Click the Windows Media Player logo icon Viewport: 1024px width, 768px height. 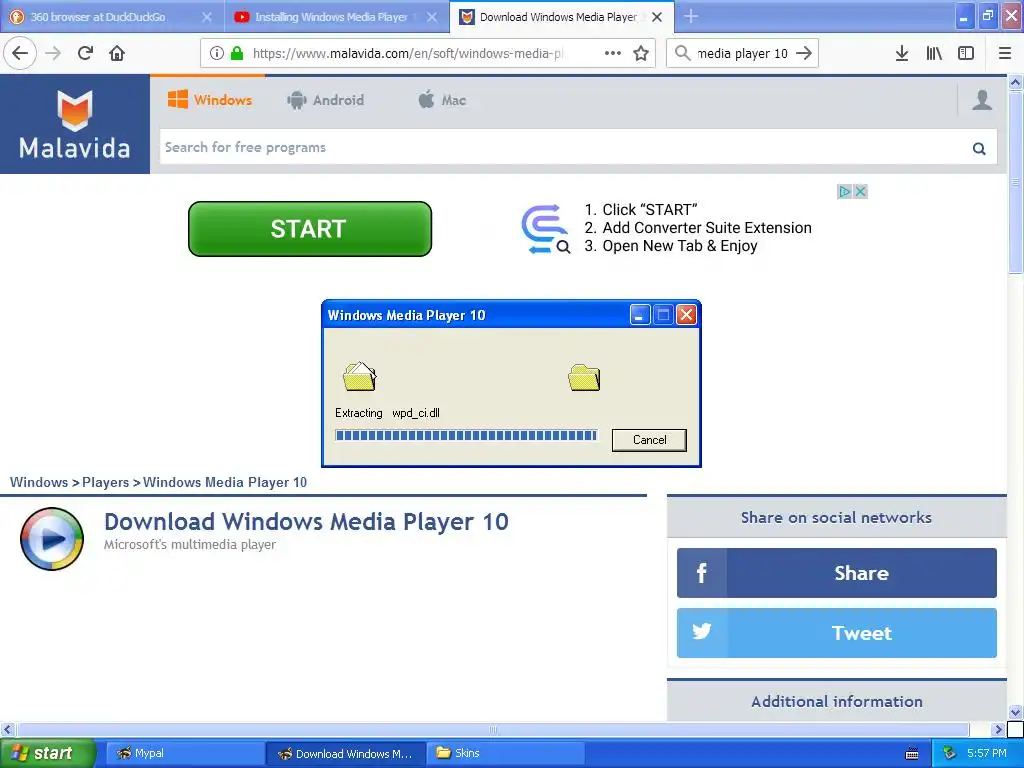[x=52, y=539]
